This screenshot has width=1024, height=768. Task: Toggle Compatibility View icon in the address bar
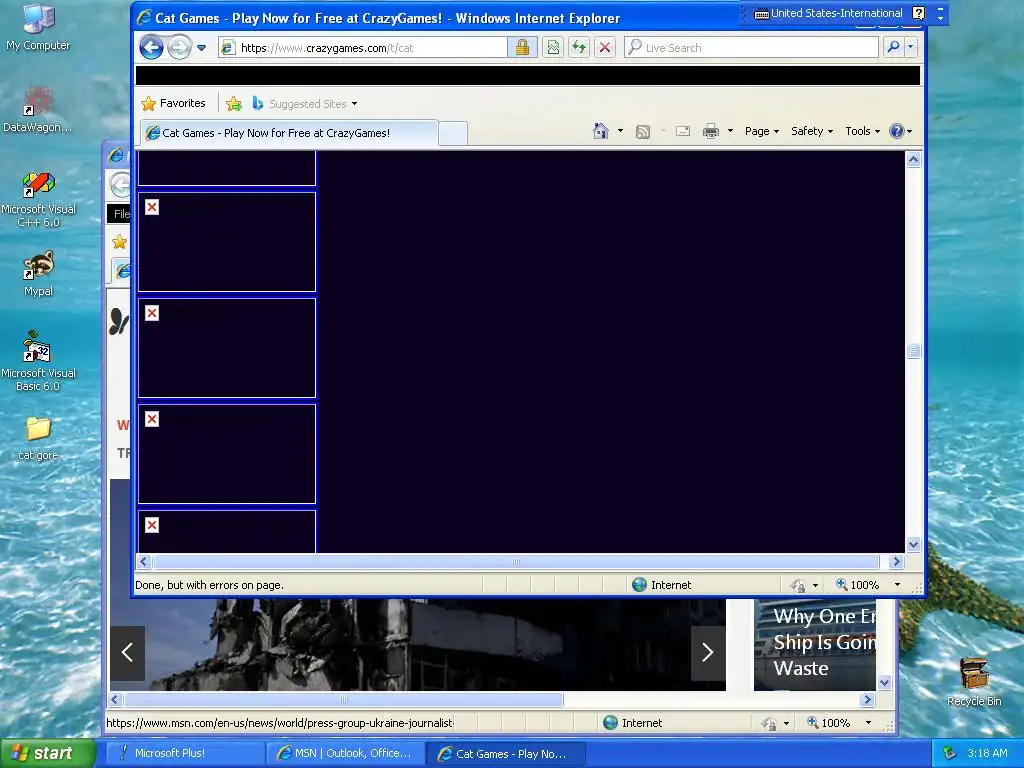[553, 47]
